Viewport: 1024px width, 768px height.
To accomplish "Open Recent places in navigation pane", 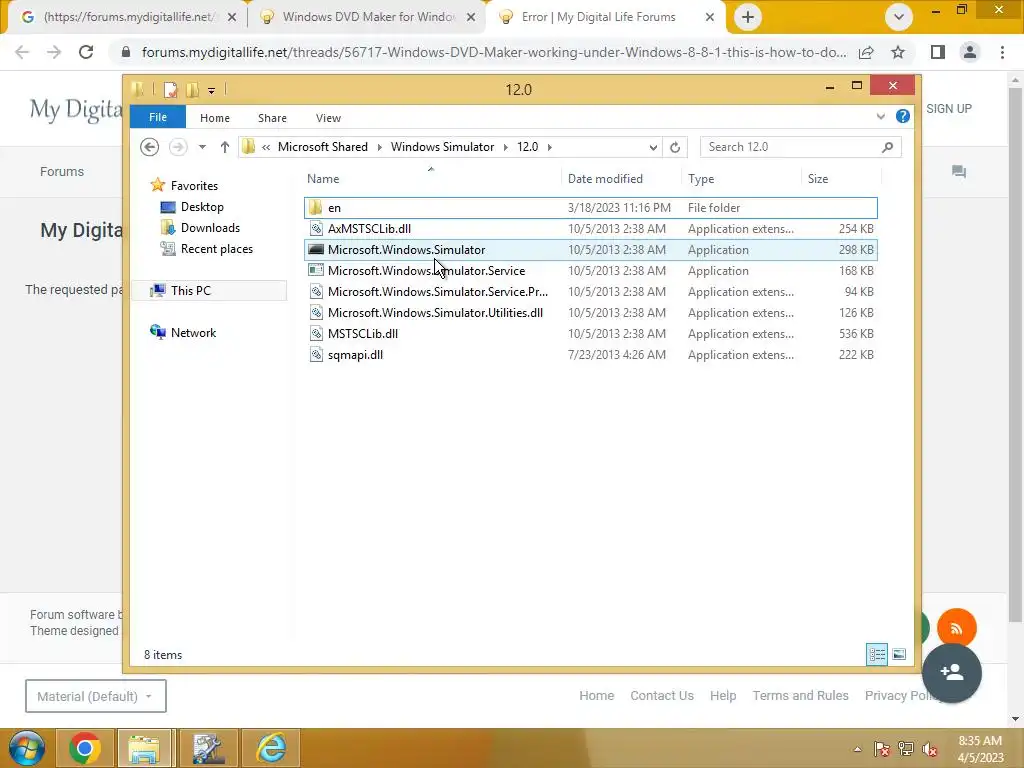I will [216, 249].
